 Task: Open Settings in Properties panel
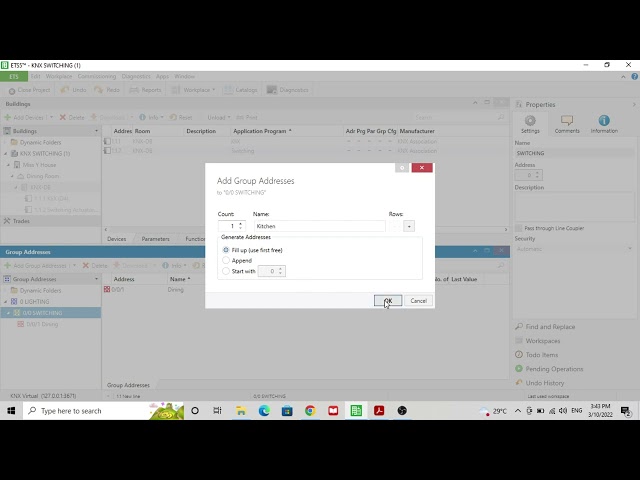[530, 124]
